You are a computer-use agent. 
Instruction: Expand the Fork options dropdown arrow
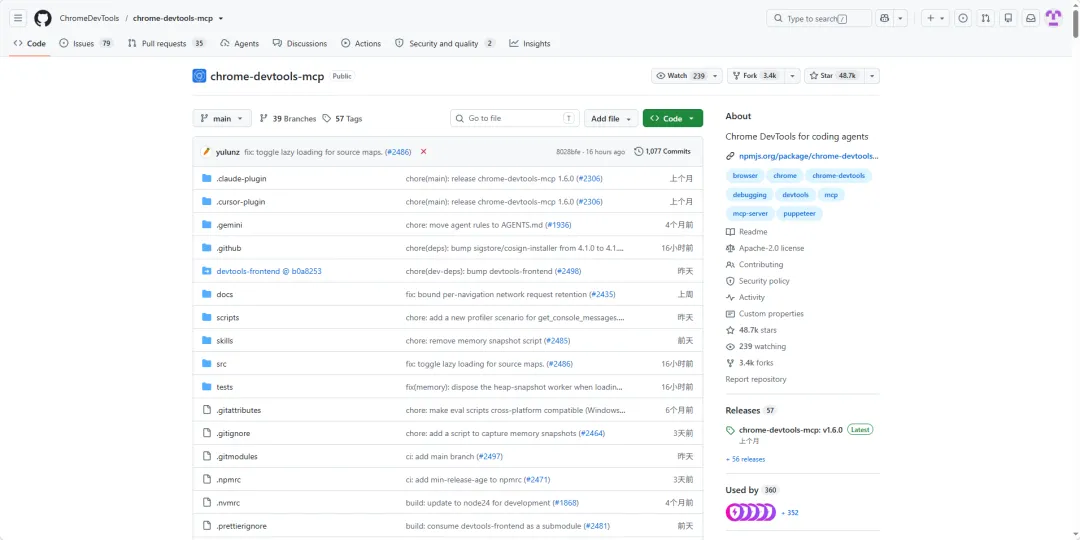coord(792,76)
